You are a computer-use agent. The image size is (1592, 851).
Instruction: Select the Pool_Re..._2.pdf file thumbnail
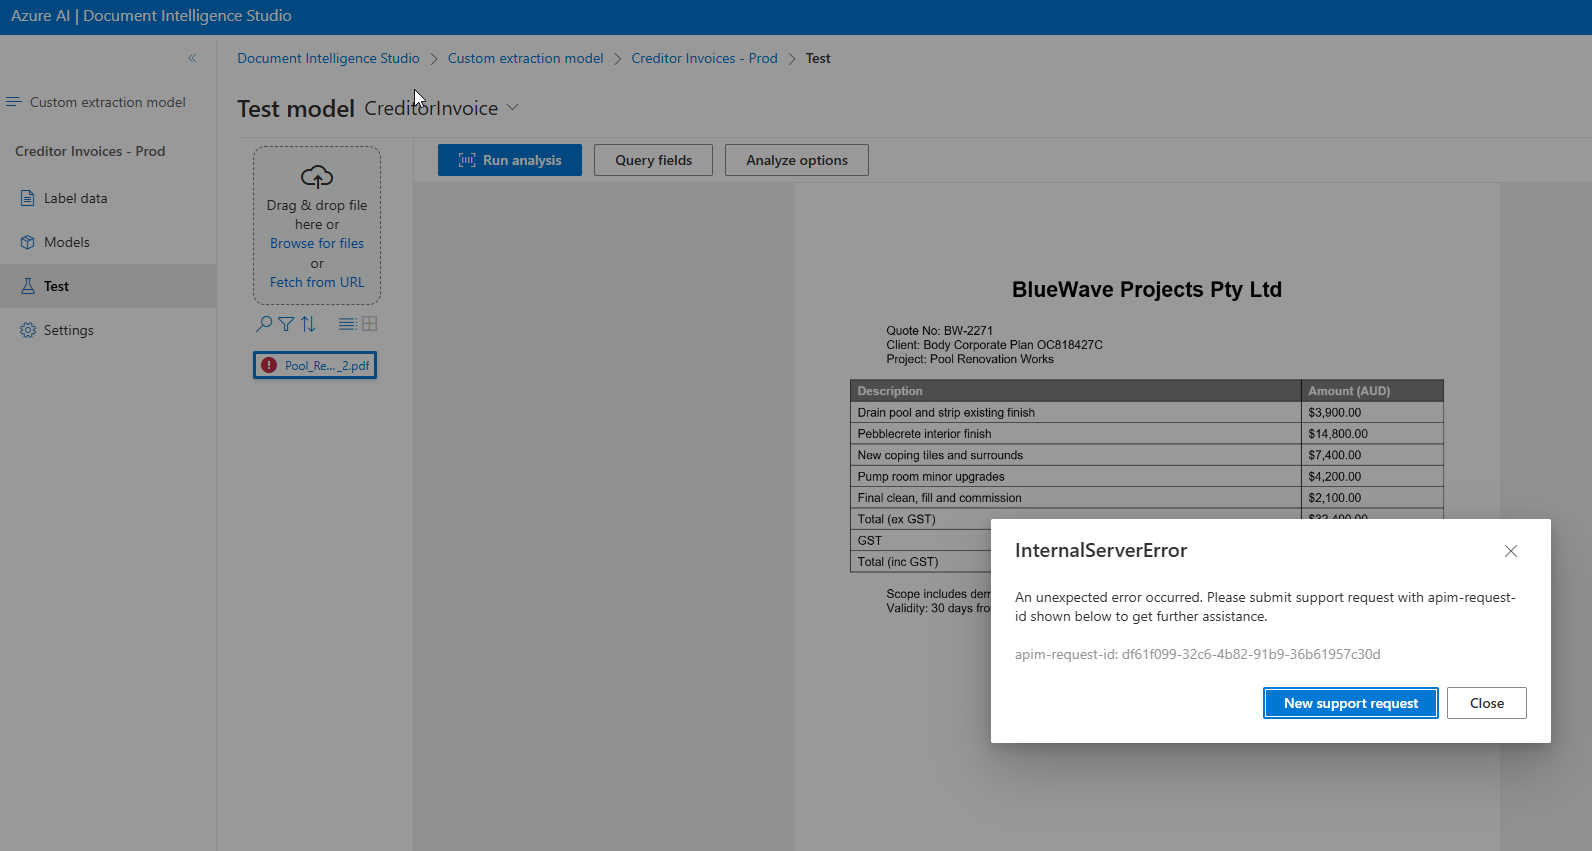click(x=315, y=366)
